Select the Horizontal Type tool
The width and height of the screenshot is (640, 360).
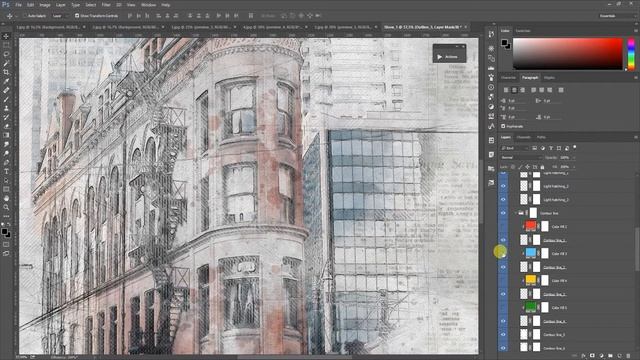[x=6, y=171]
